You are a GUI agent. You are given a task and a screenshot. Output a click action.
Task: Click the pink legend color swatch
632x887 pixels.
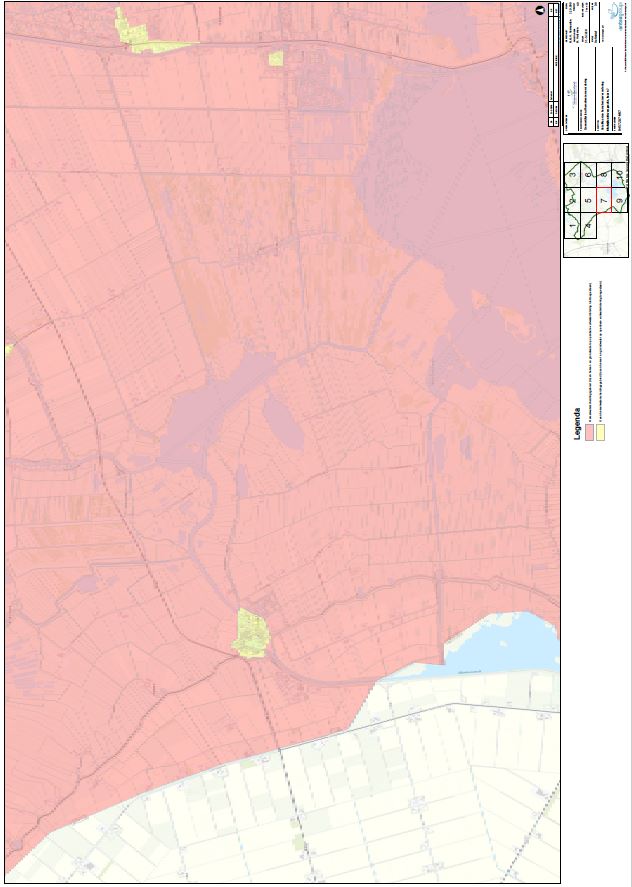point(591,433)
